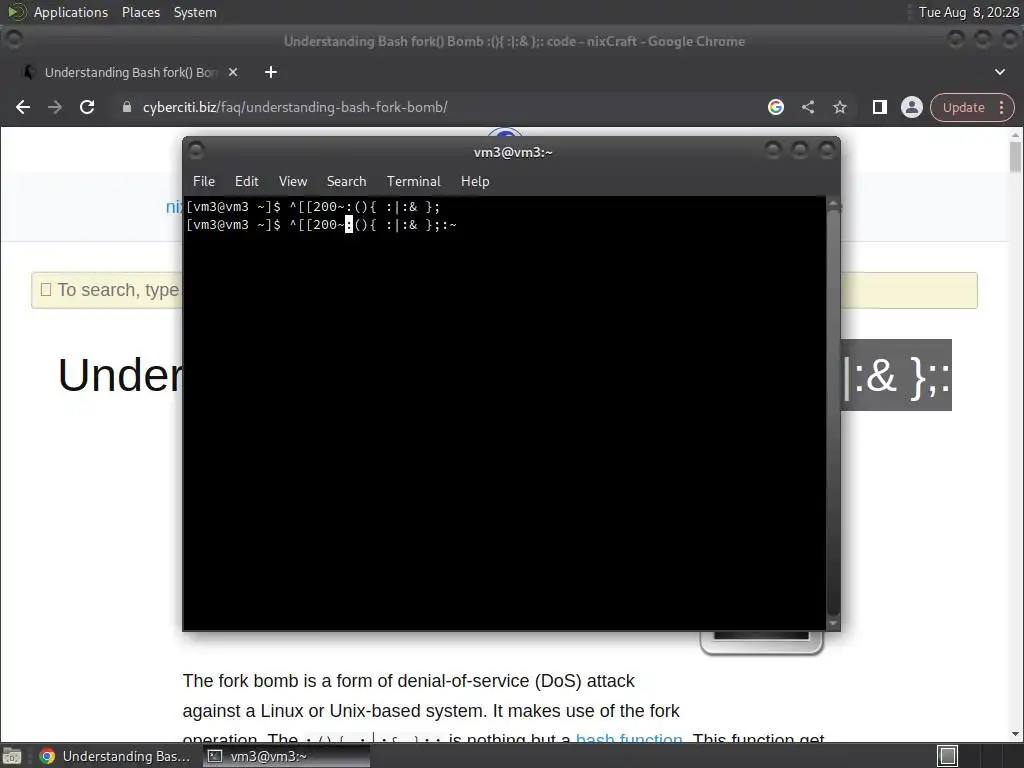Expand the tab search chevron
Screen dimensions: 1024x768
[x=1000, y=72]
